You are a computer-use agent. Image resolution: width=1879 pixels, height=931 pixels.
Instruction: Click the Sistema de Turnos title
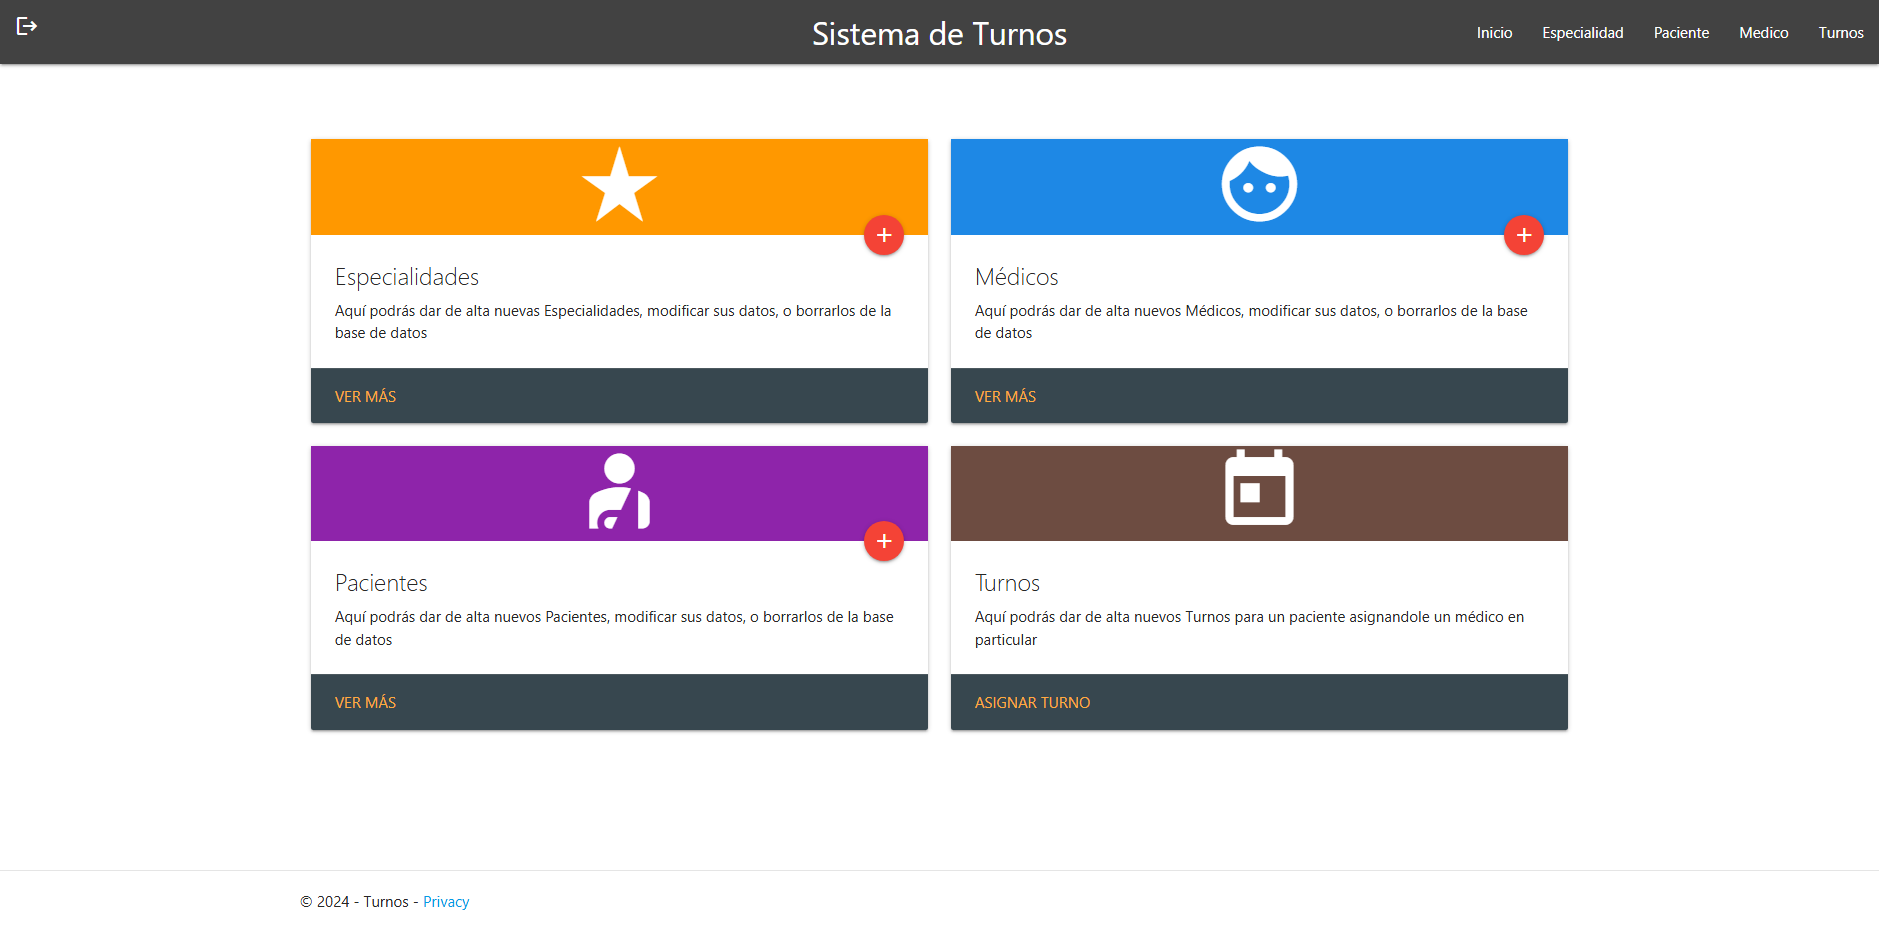click(x=939, y=33)
